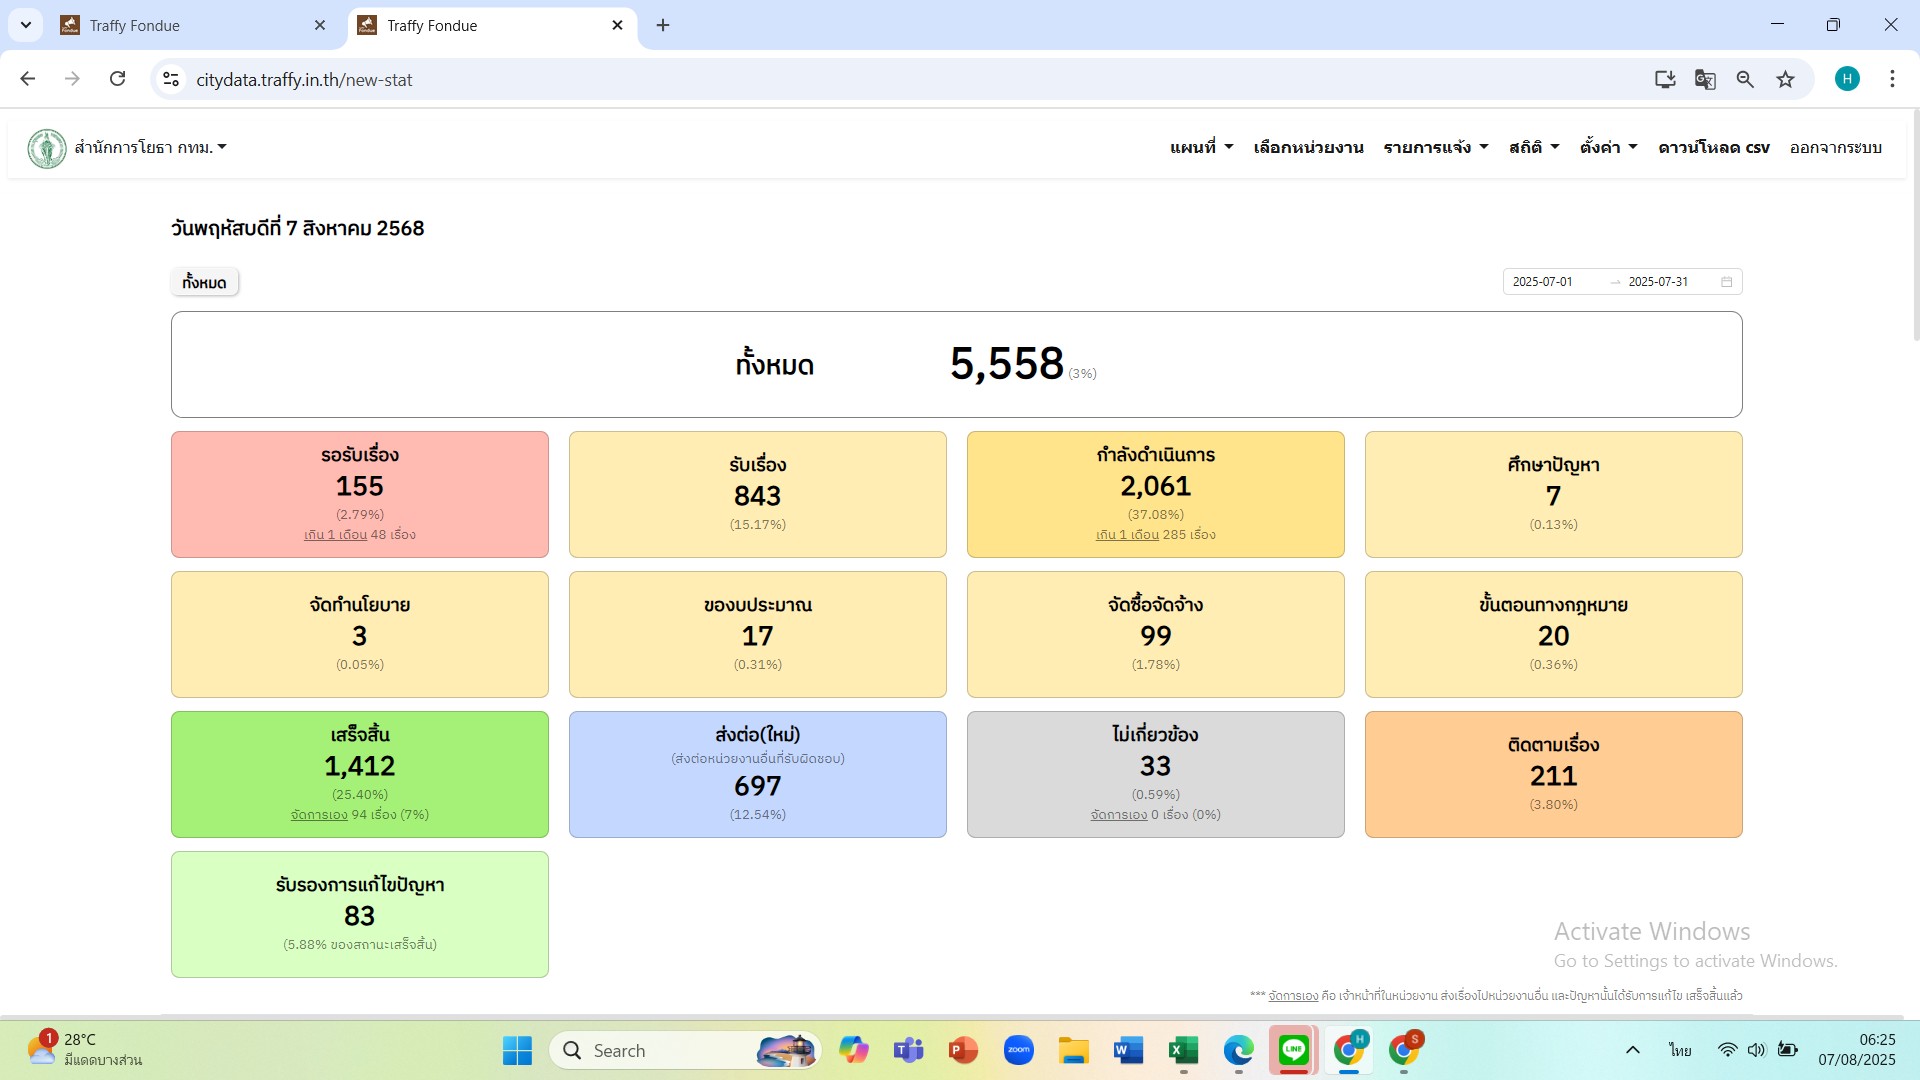Close the first Traffy Fondue tab
Screen dimensions: 1920x1080
320,25
